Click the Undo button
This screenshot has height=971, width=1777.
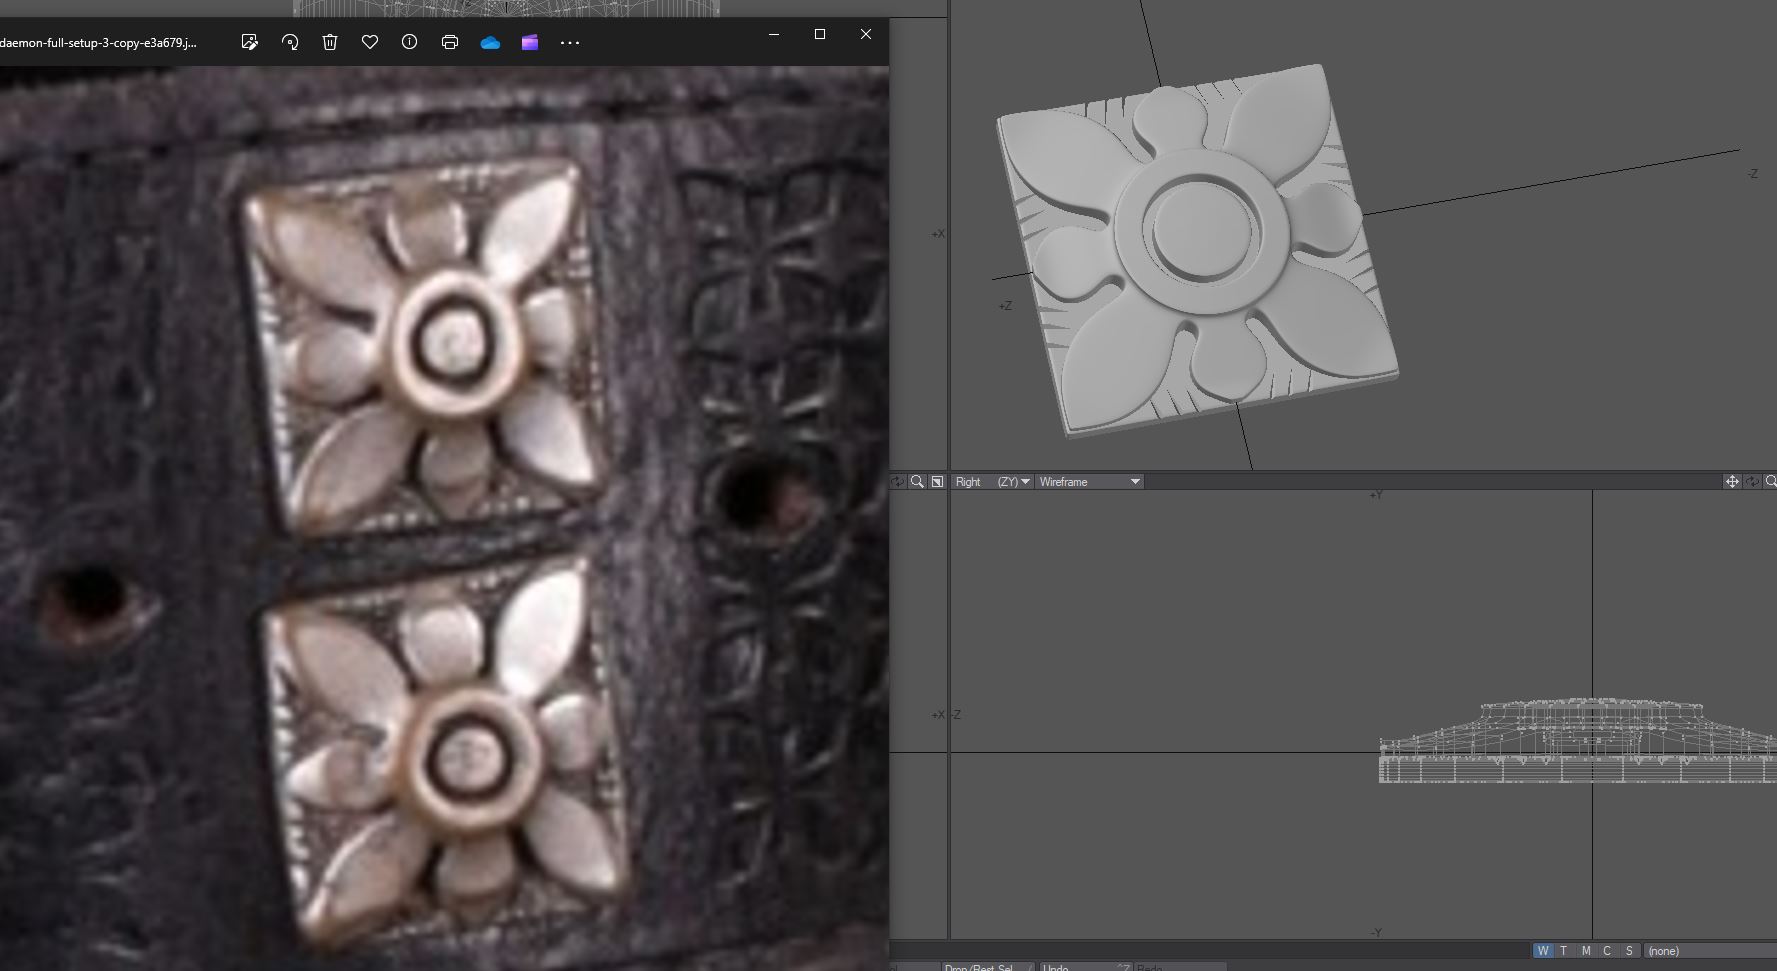click(x=1086, y=967)
